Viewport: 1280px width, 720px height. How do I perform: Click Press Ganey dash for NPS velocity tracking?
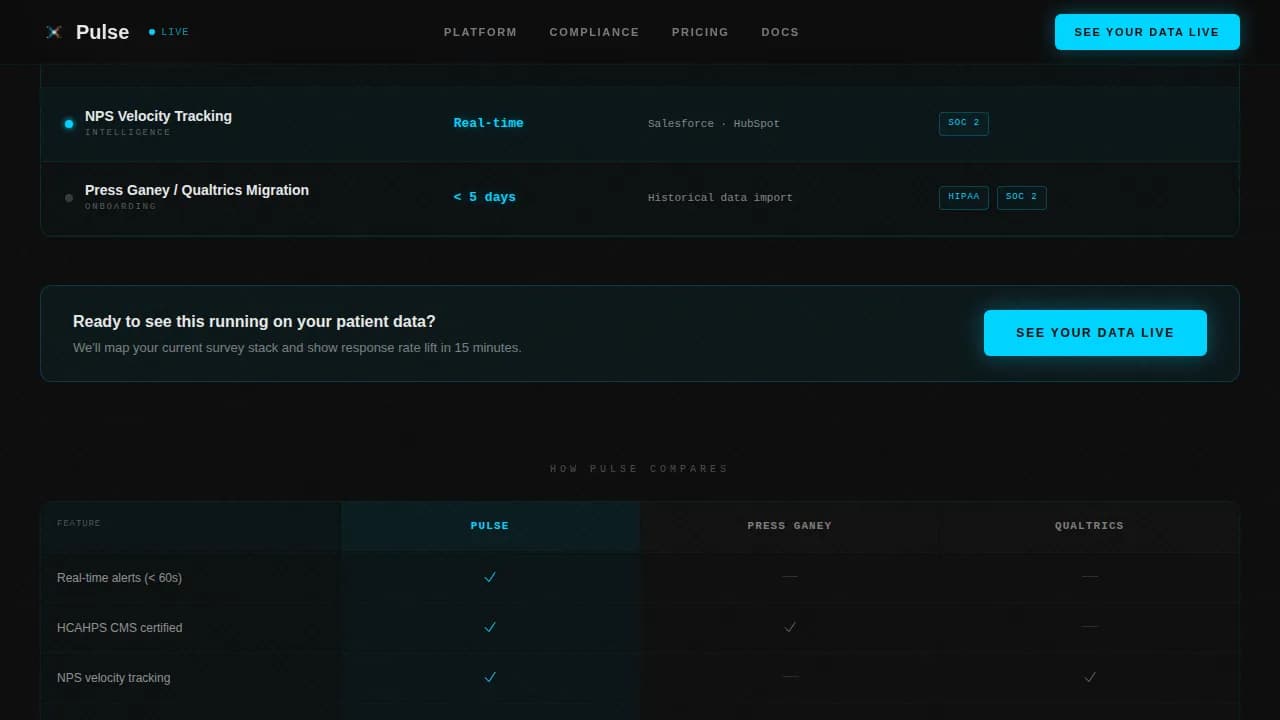click(790, 677)
